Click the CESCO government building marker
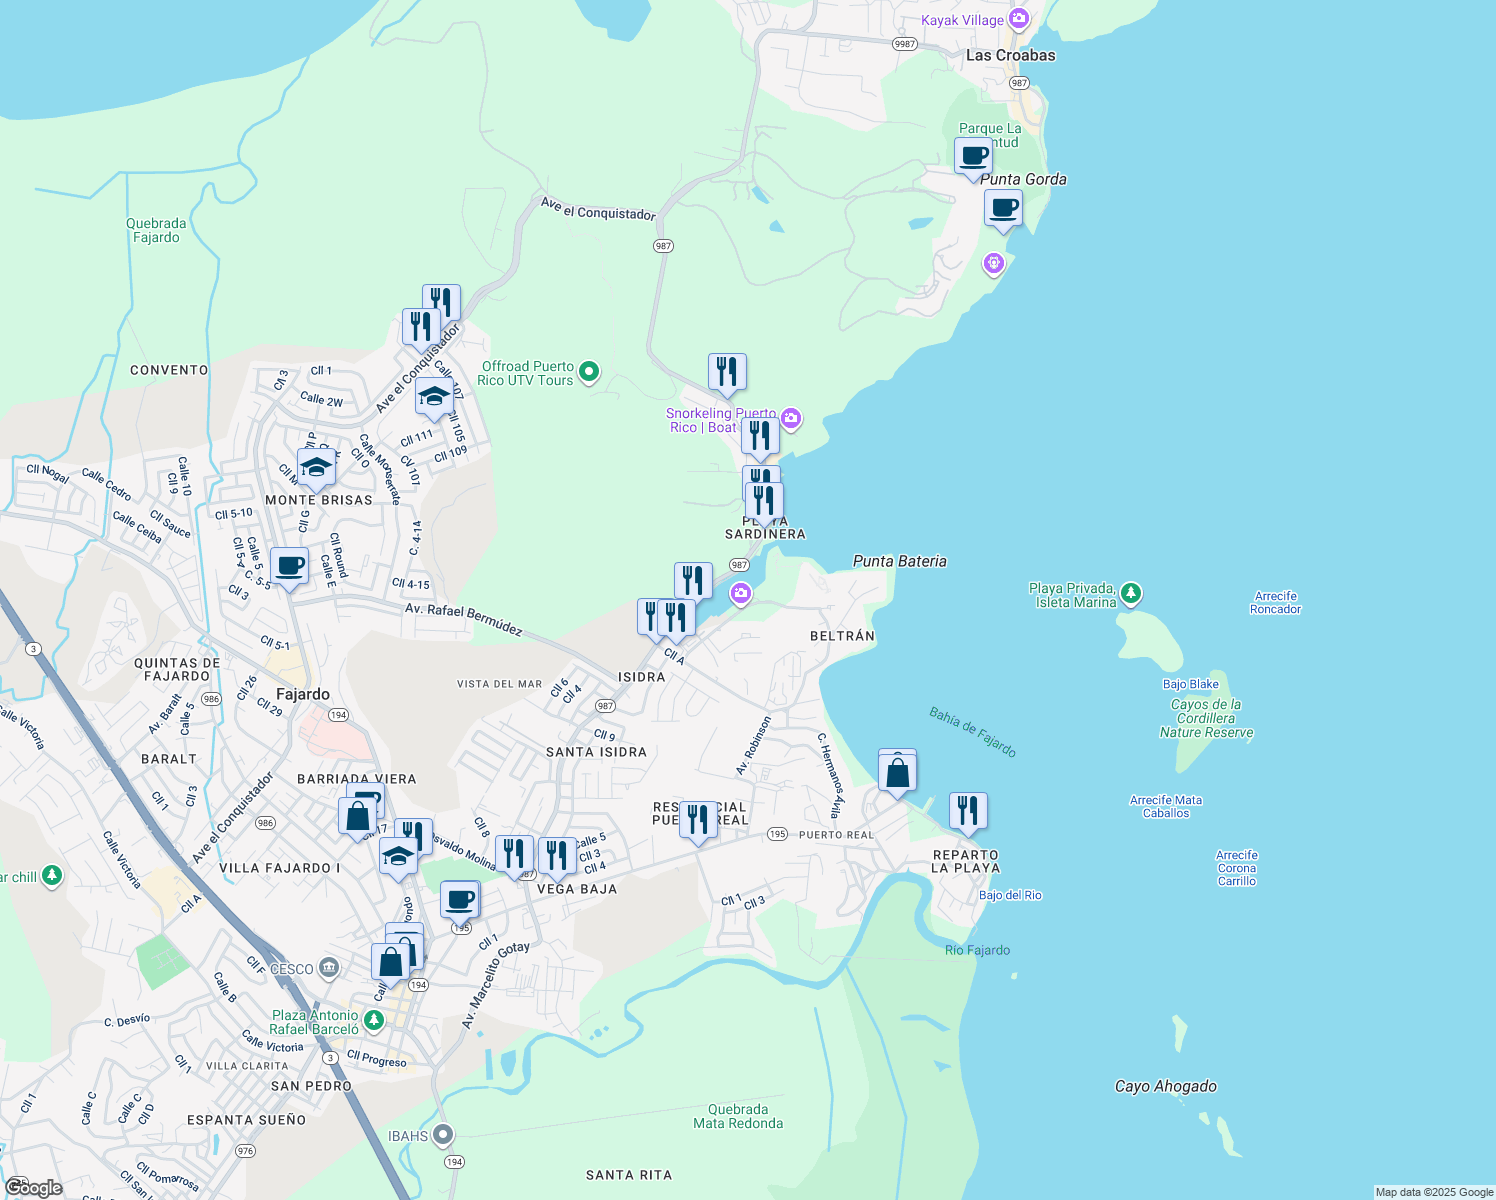 coord(330,968)
